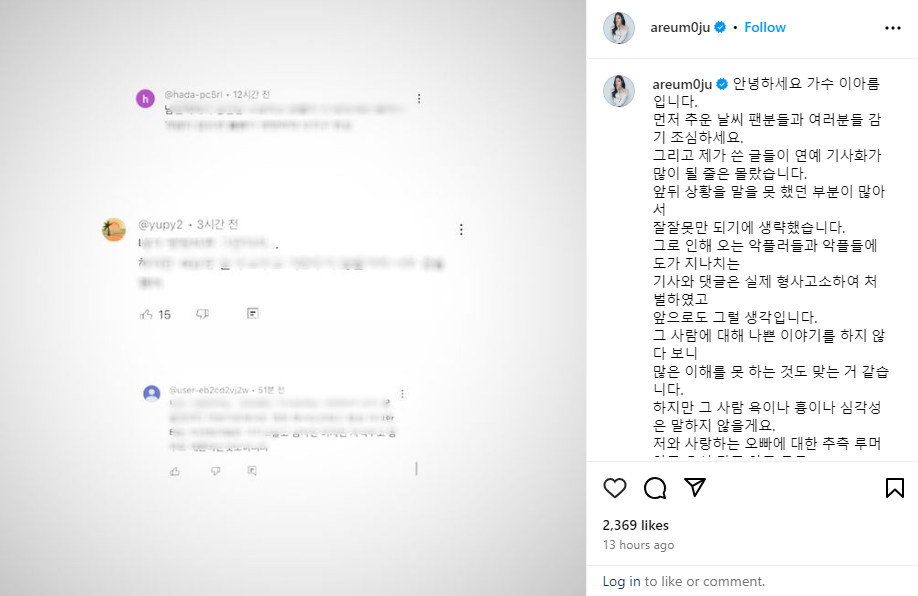Thumbs-up the @user-eb2cd2vj2w comment
The image size is (918, 596).
tap(175, 471)
